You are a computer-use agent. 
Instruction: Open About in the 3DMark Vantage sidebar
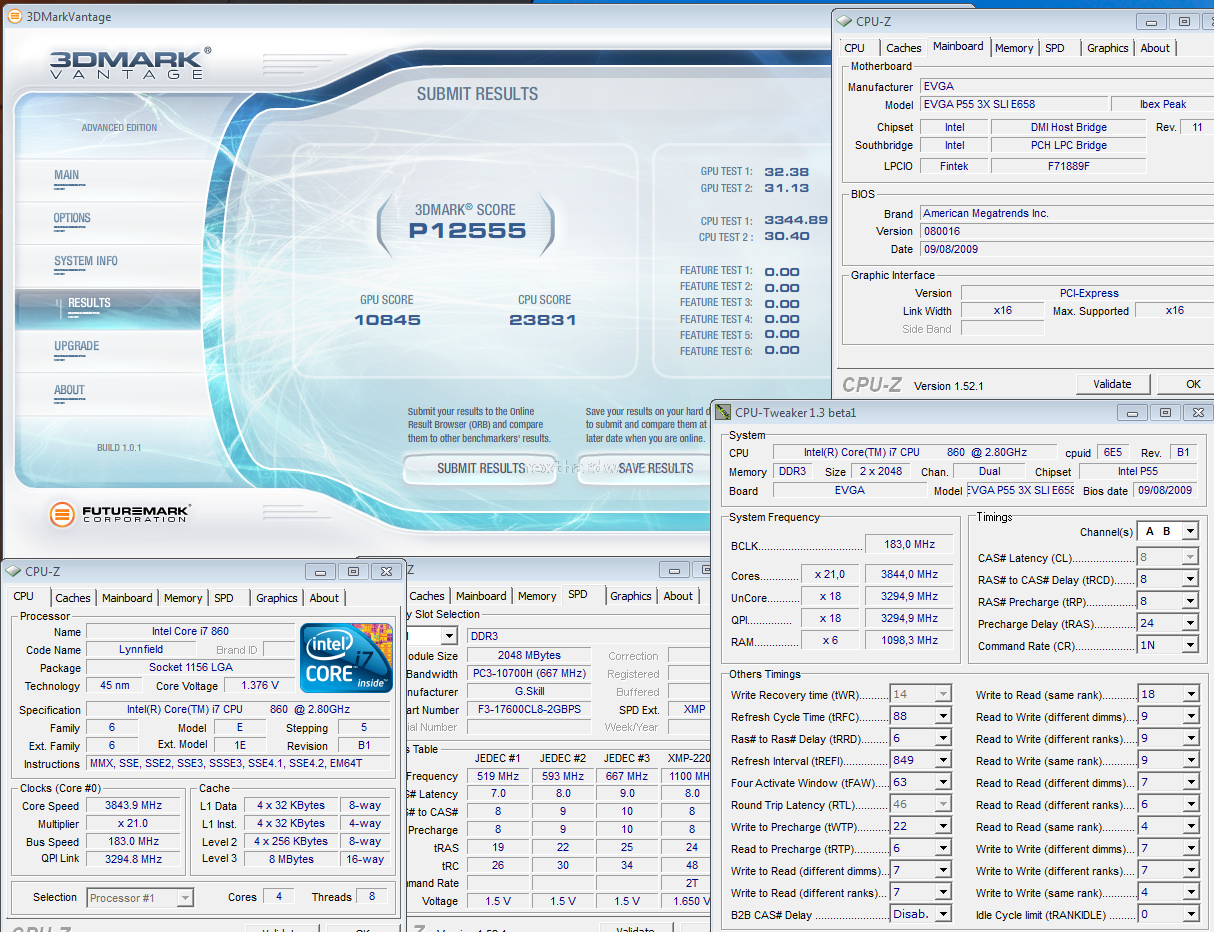(x=69, y=390)
